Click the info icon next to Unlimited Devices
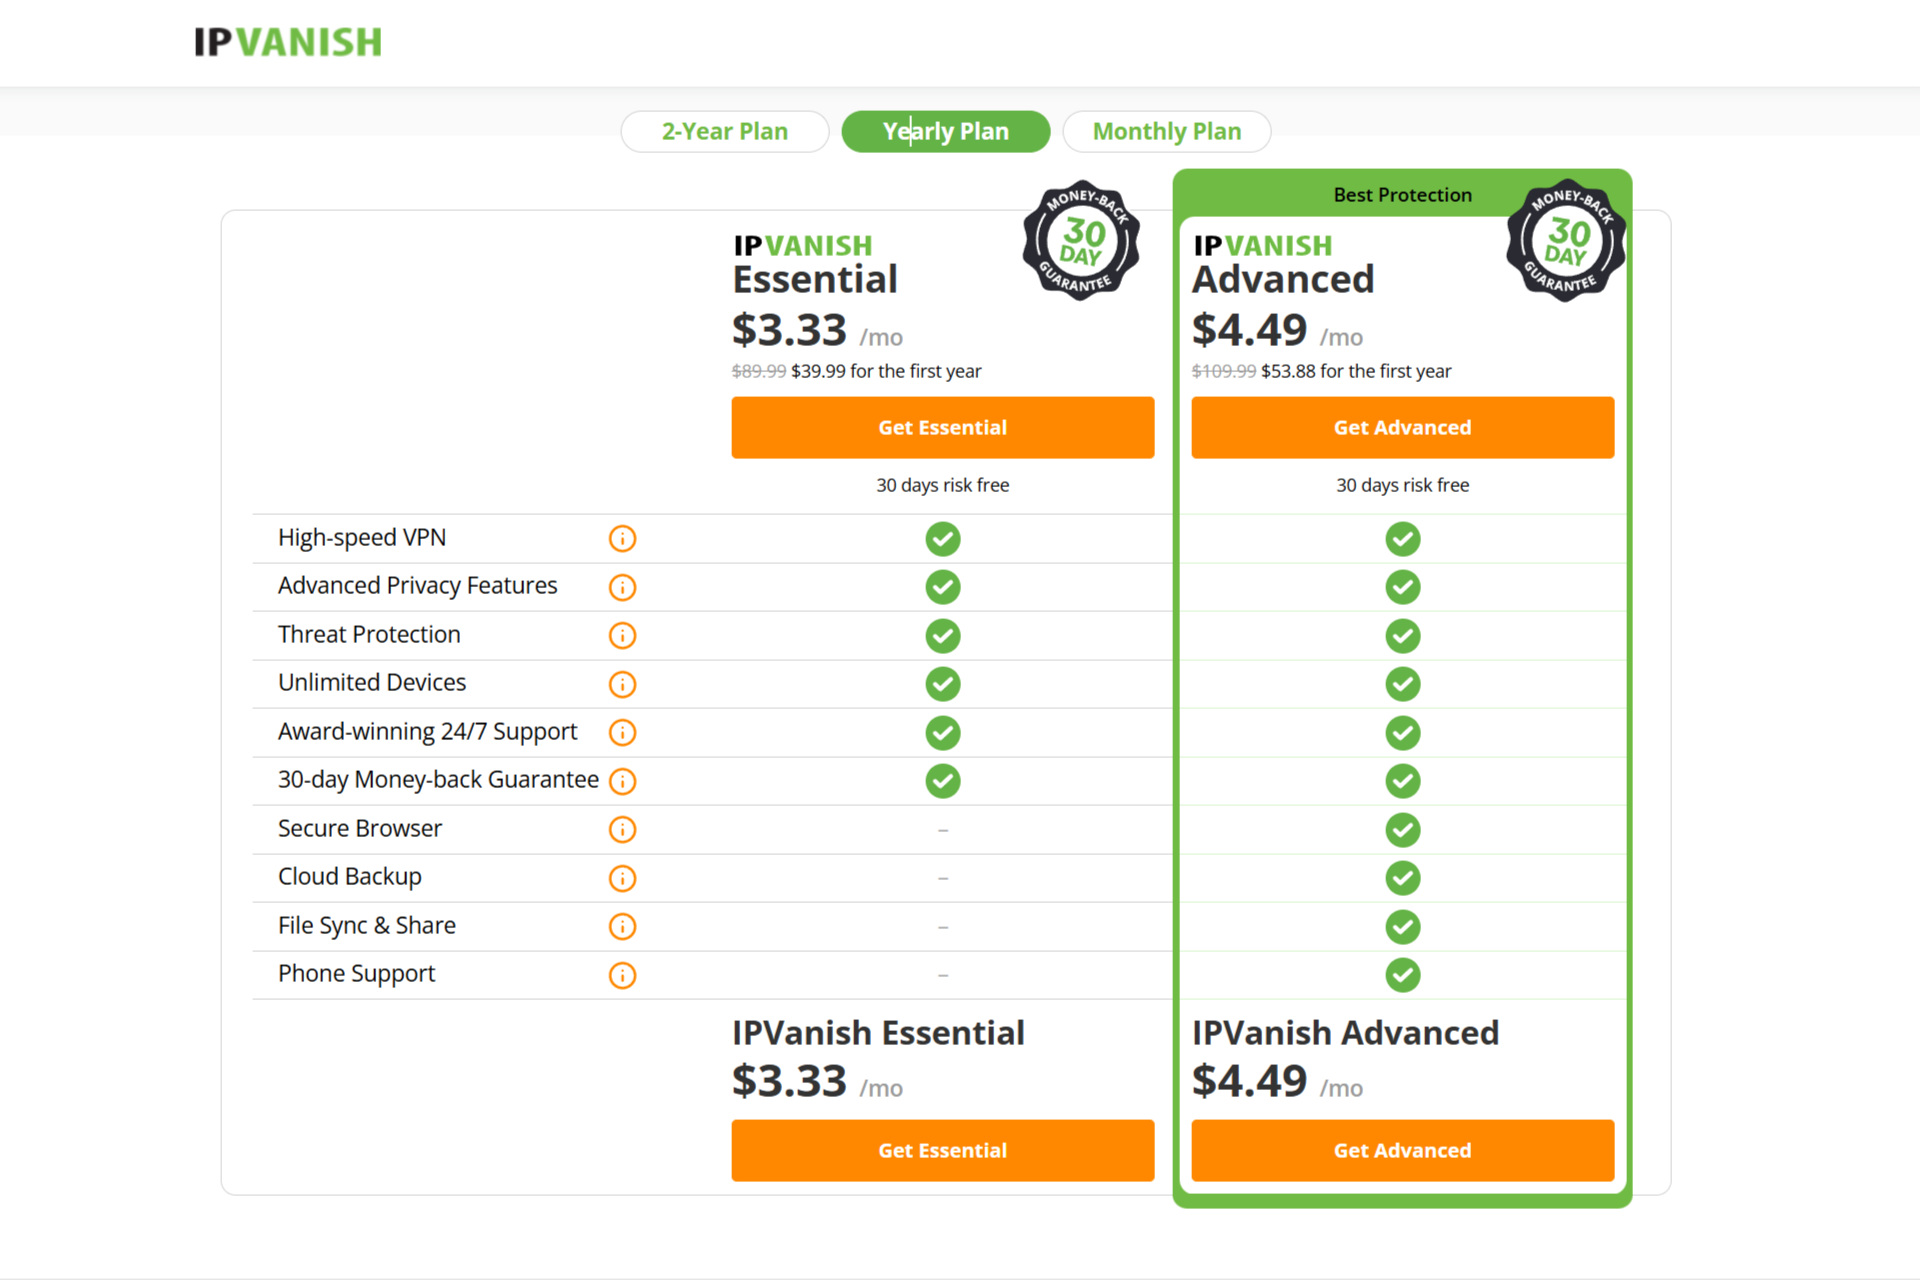The height and width of the screenshot is (1280, 1920). [621, 681]
